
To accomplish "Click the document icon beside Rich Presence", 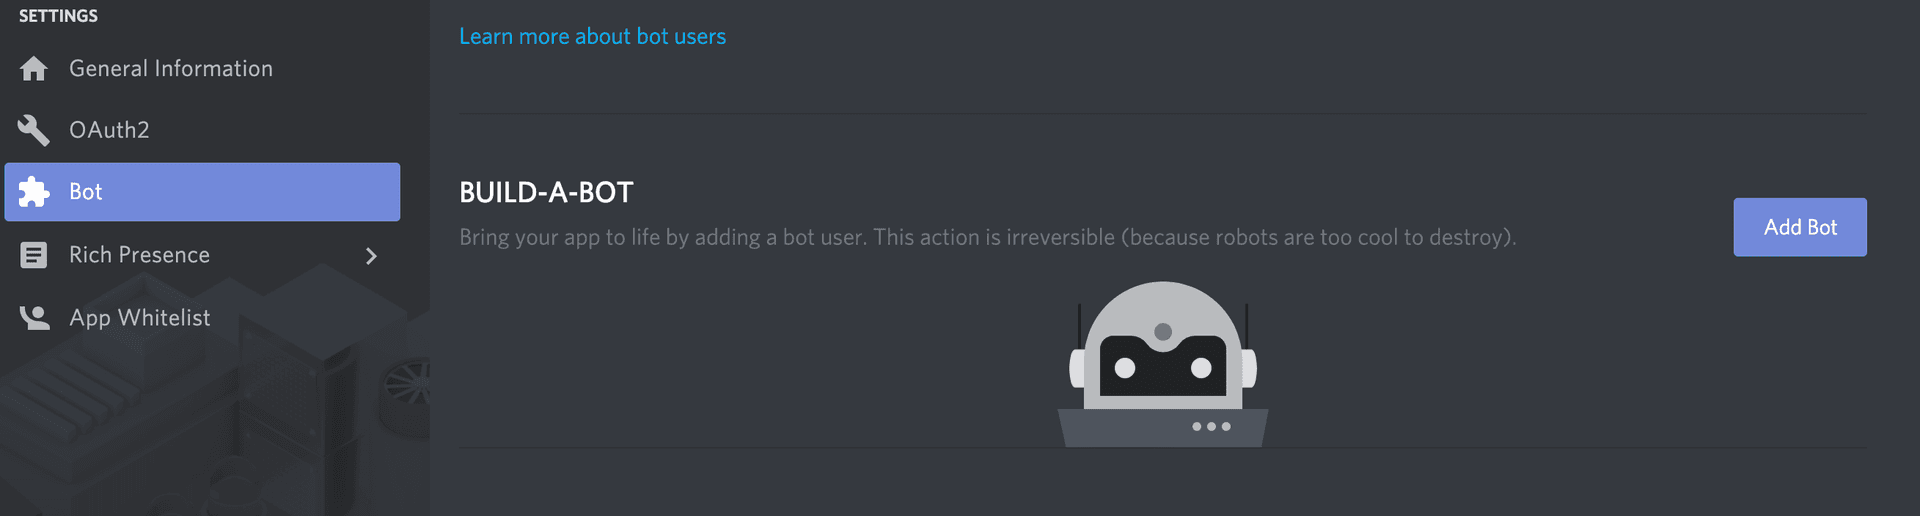I will point(34,255).
